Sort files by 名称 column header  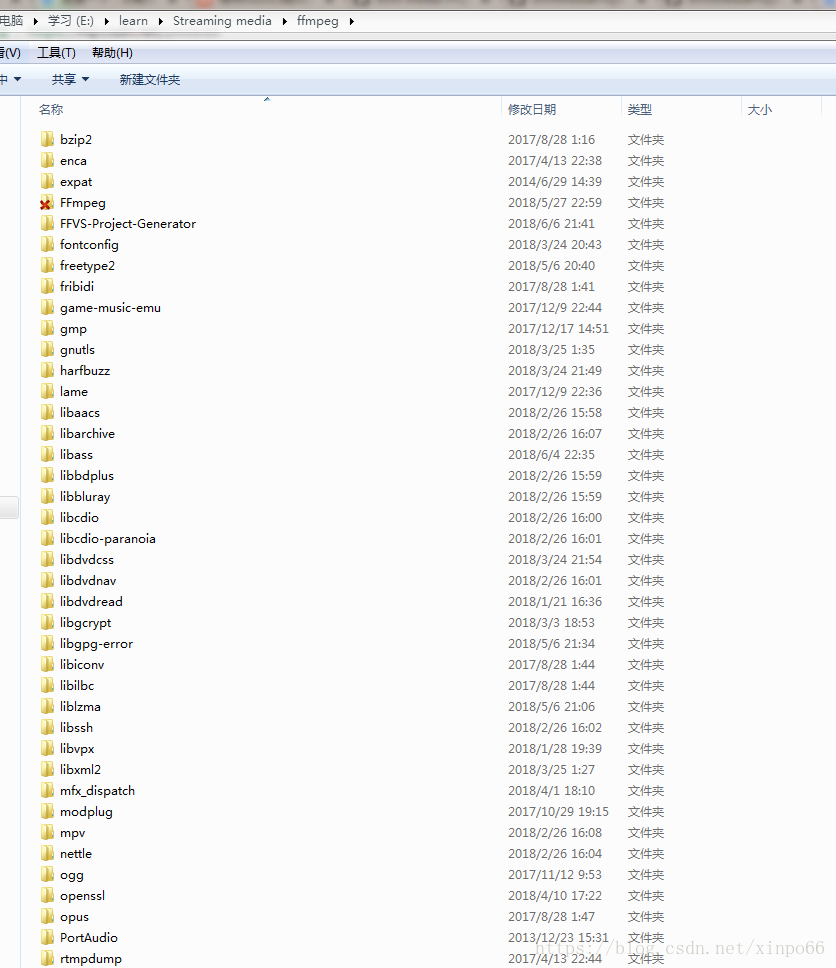[51, 110]
